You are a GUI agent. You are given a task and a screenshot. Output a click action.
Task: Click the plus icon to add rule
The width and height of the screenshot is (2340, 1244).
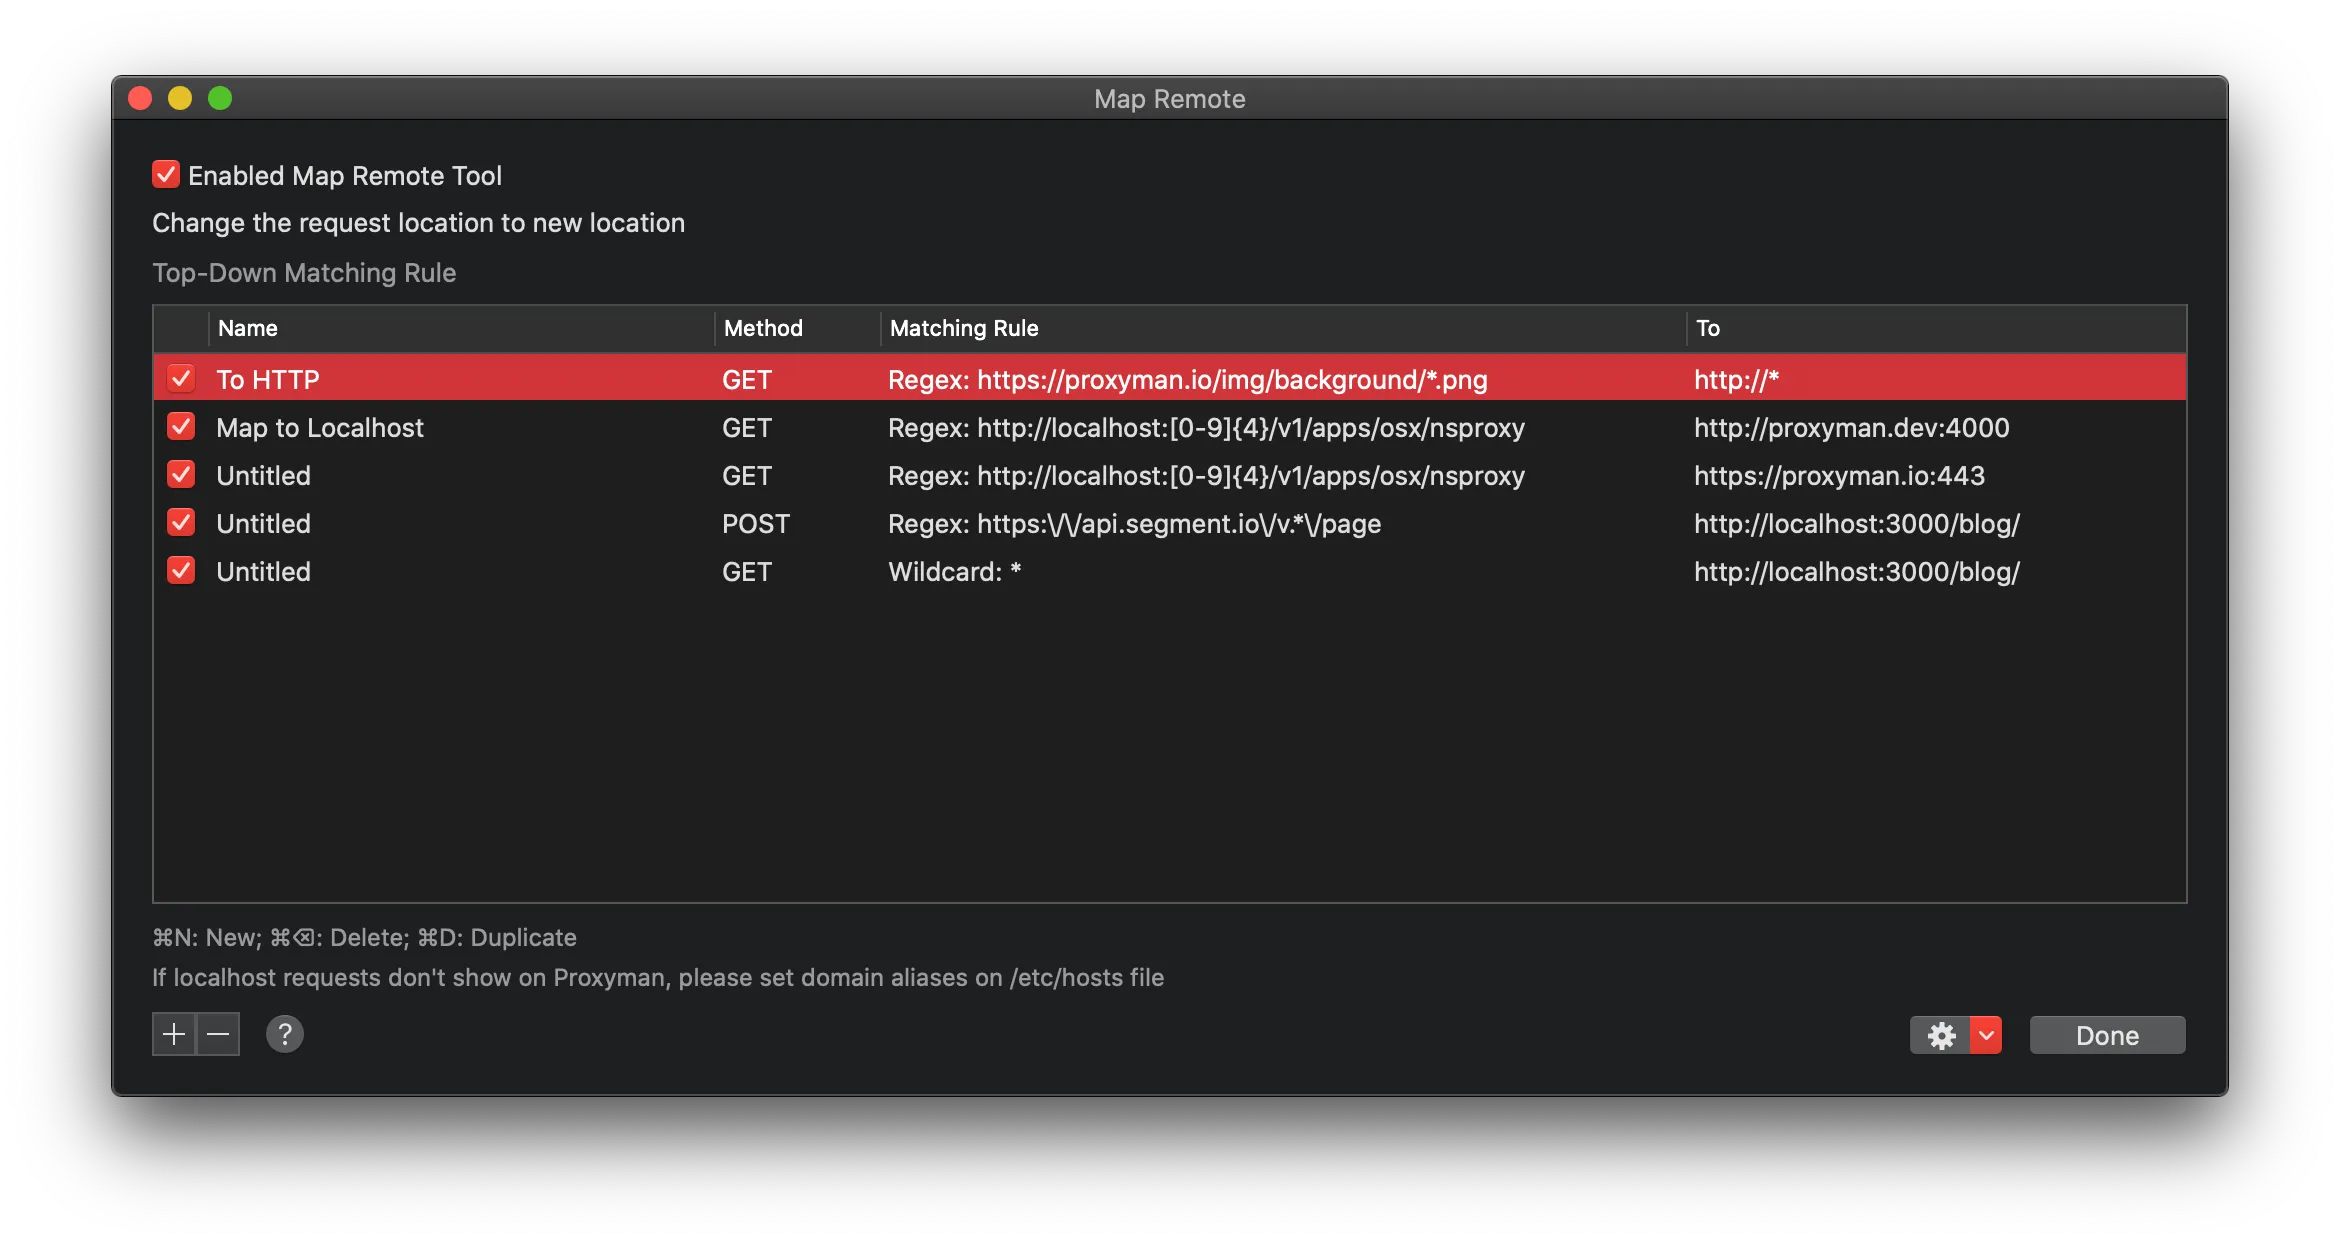[174, 1034]
